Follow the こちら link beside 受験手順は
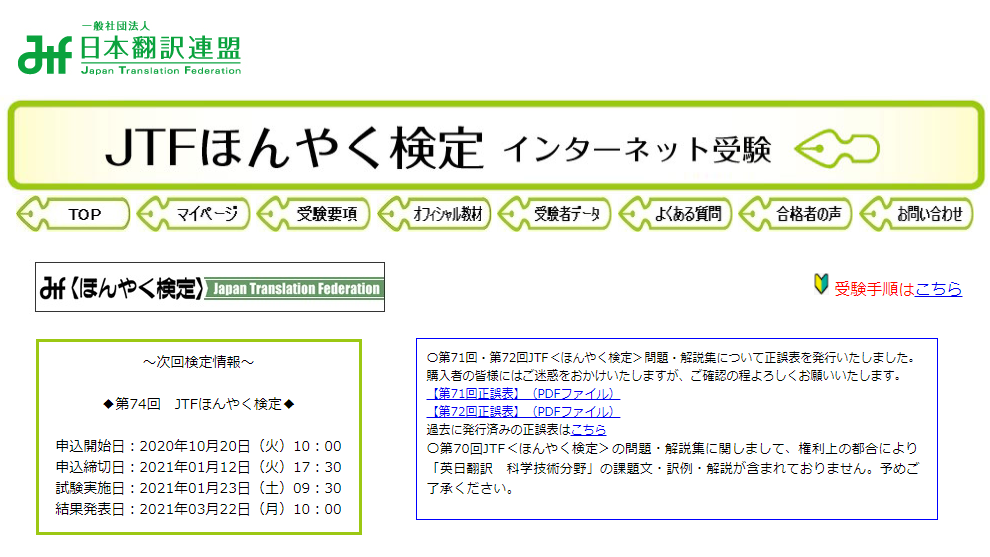Screen dimensions: 990x557 [x=938, y=289]
